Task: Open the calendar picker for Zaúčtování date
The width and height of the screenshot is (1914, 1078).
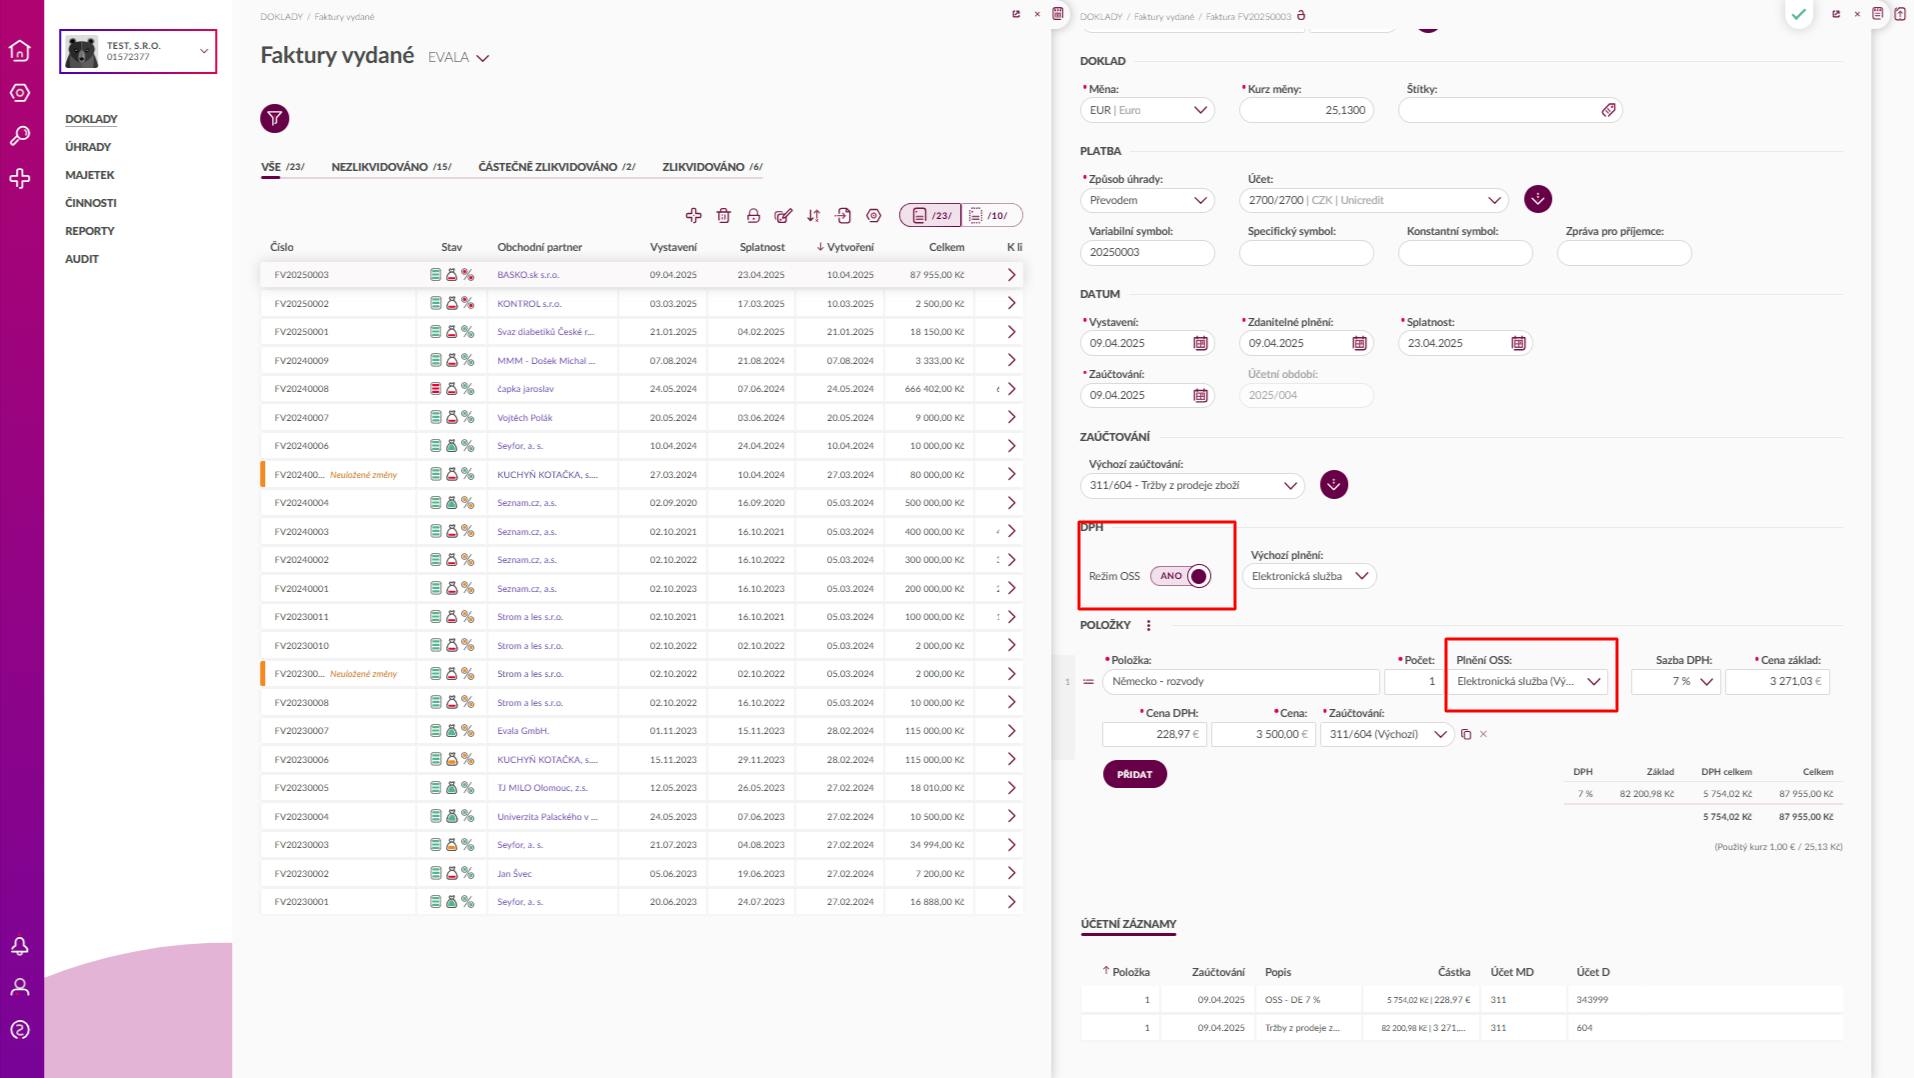Action: pyautogui.click(x=1201, y=395)
